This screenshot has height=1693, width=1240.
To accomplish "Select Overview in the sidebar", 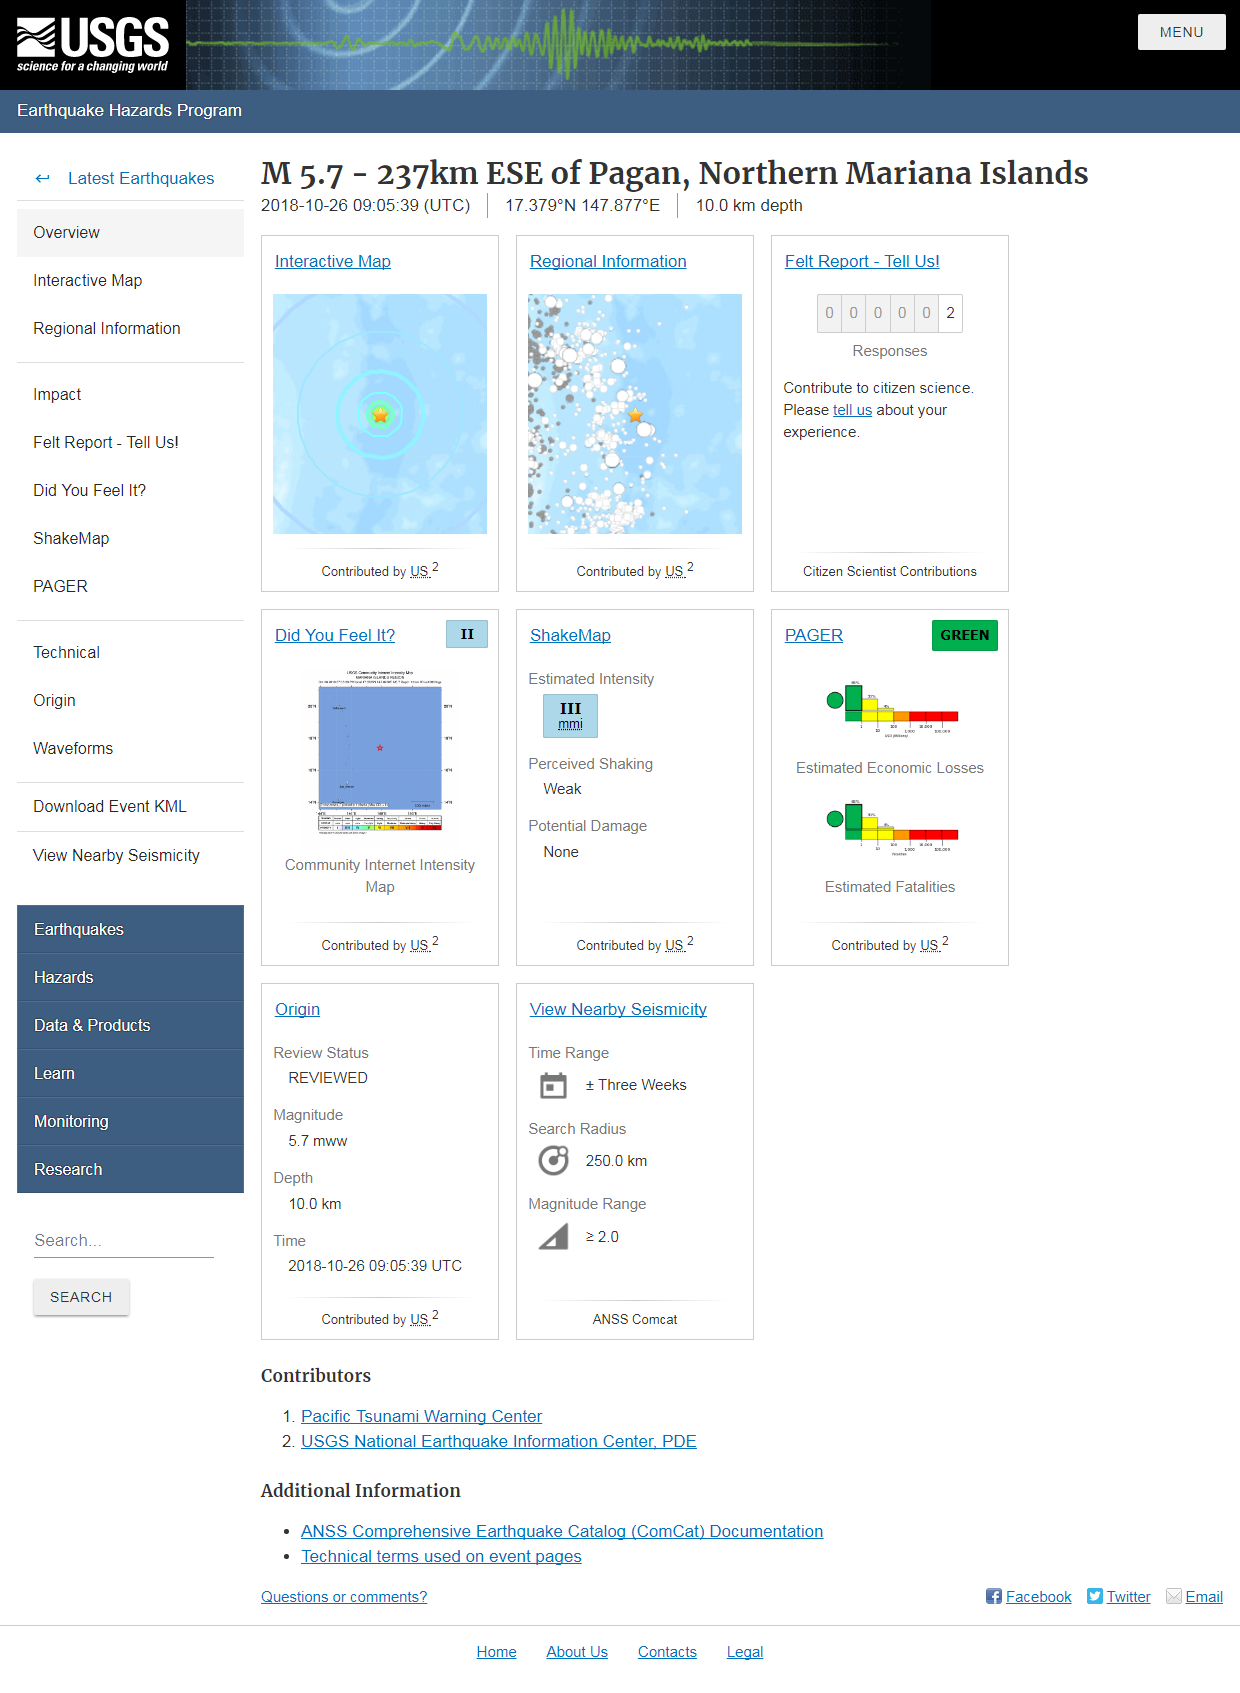I will (x=130, y=232).
